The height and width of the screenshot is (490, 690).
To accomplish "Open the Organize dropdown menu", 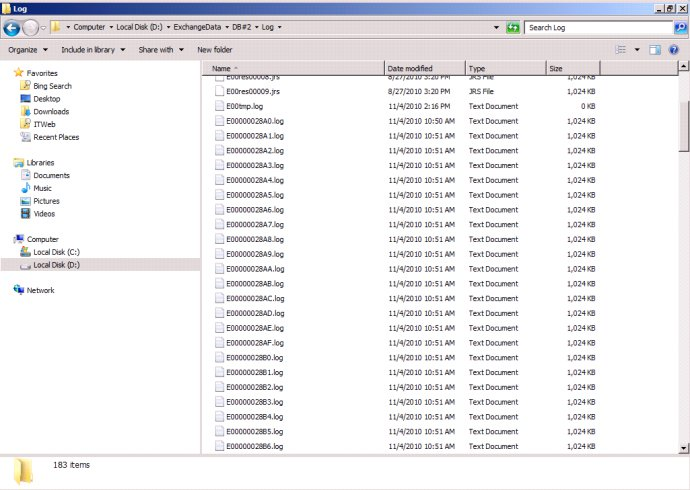I will point(28,49).
